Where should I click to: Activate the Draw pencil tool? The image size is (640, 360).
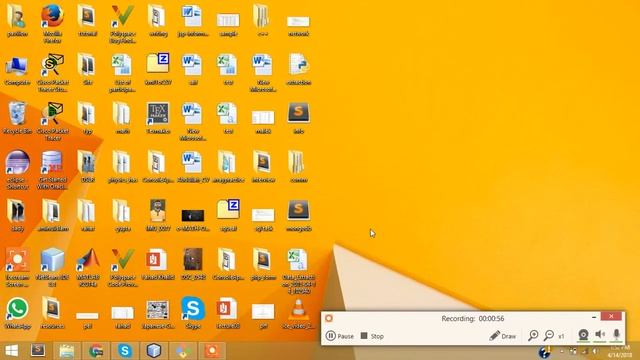pos(502,336)
